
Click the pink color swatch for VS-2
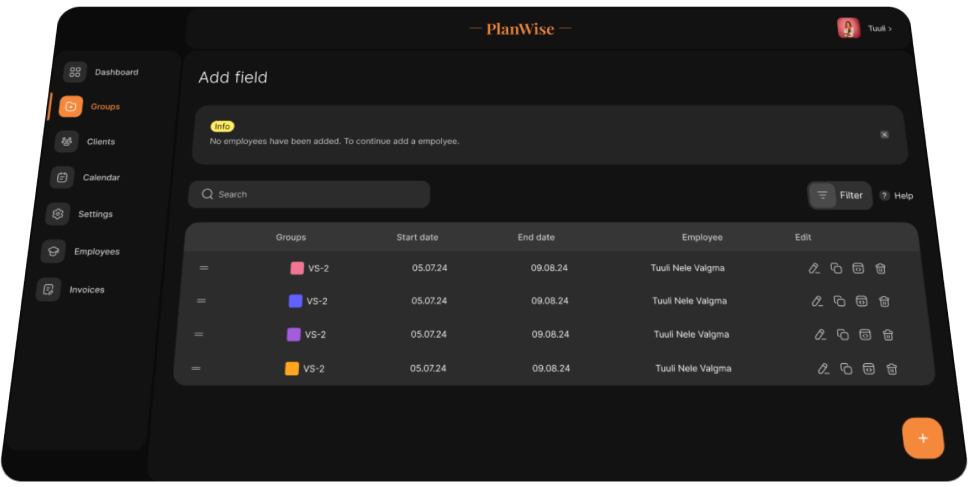(x=297, y=268)
